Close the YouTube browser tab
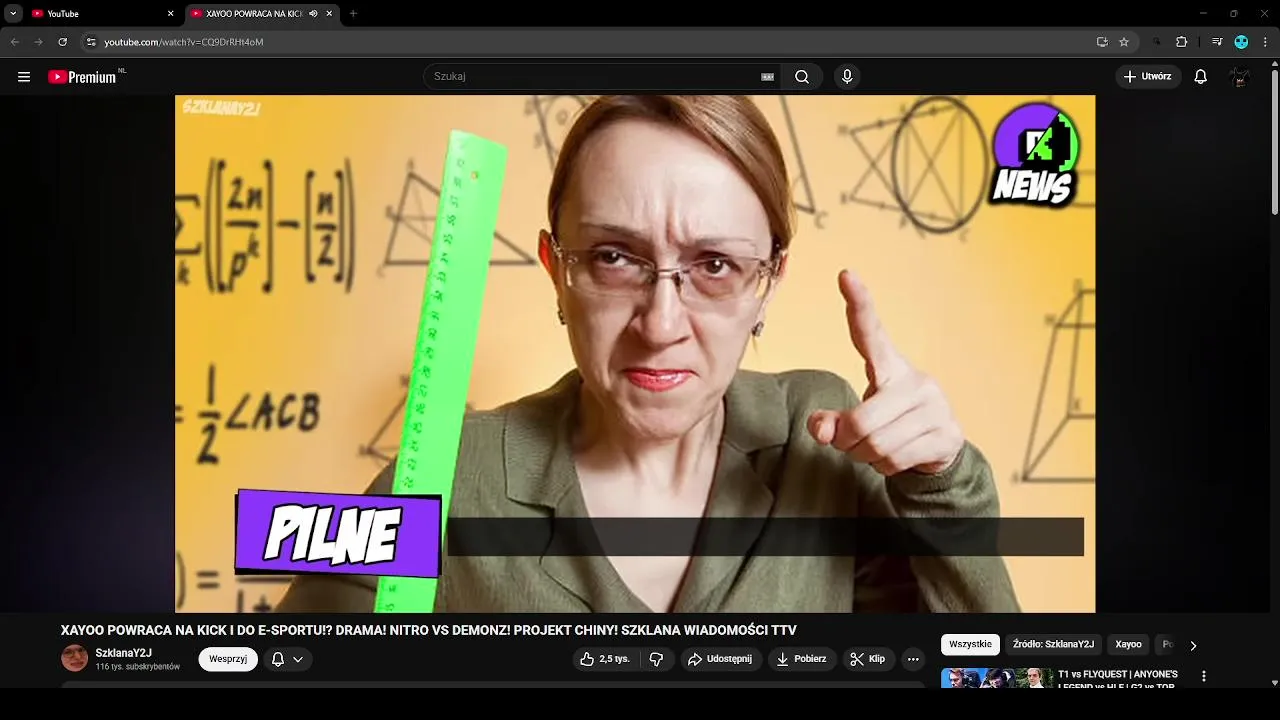 [170, 14]
